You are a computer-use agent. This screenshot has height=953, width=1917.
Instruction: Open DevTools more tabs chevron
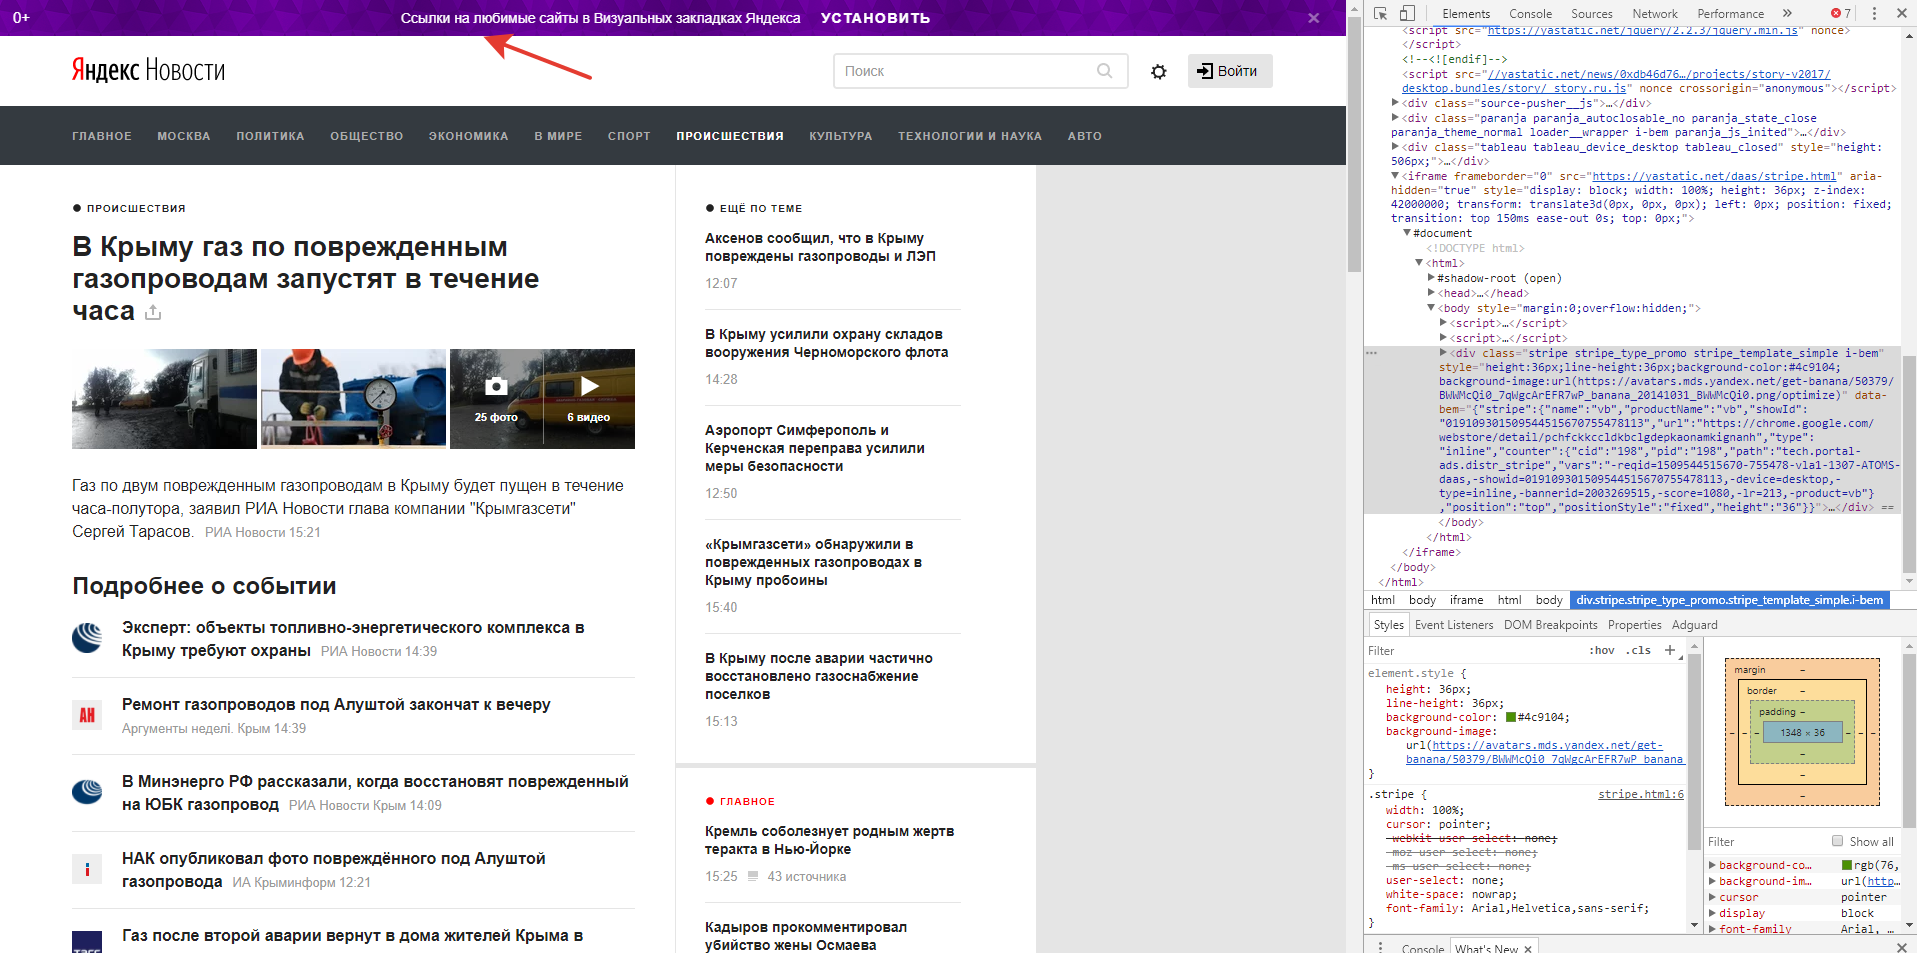pyautogui.click(x=1787, y=13)
